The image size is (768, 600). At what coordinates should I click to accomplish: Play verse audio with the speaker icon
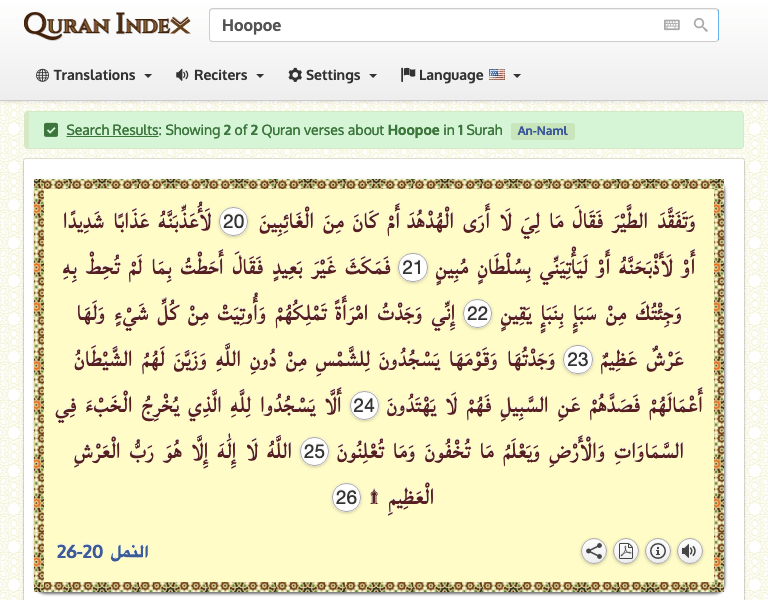tap(689, 550)
